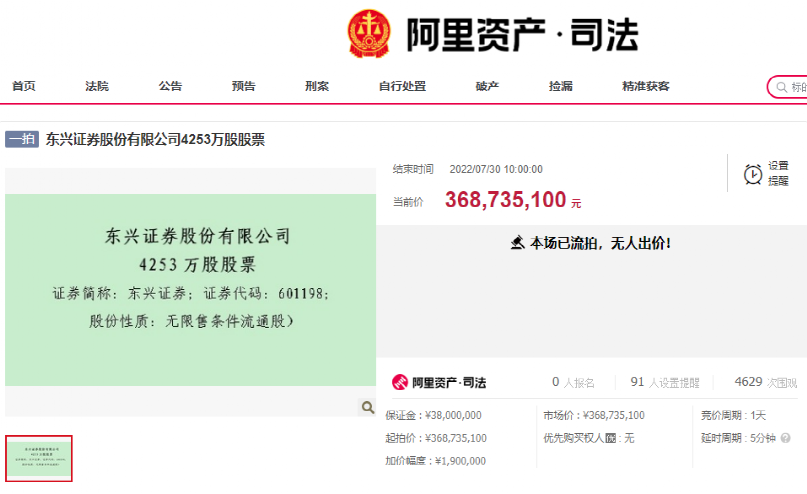Click the search input field at top right
The width and height of the screenshot is (807, 494).
792,87
